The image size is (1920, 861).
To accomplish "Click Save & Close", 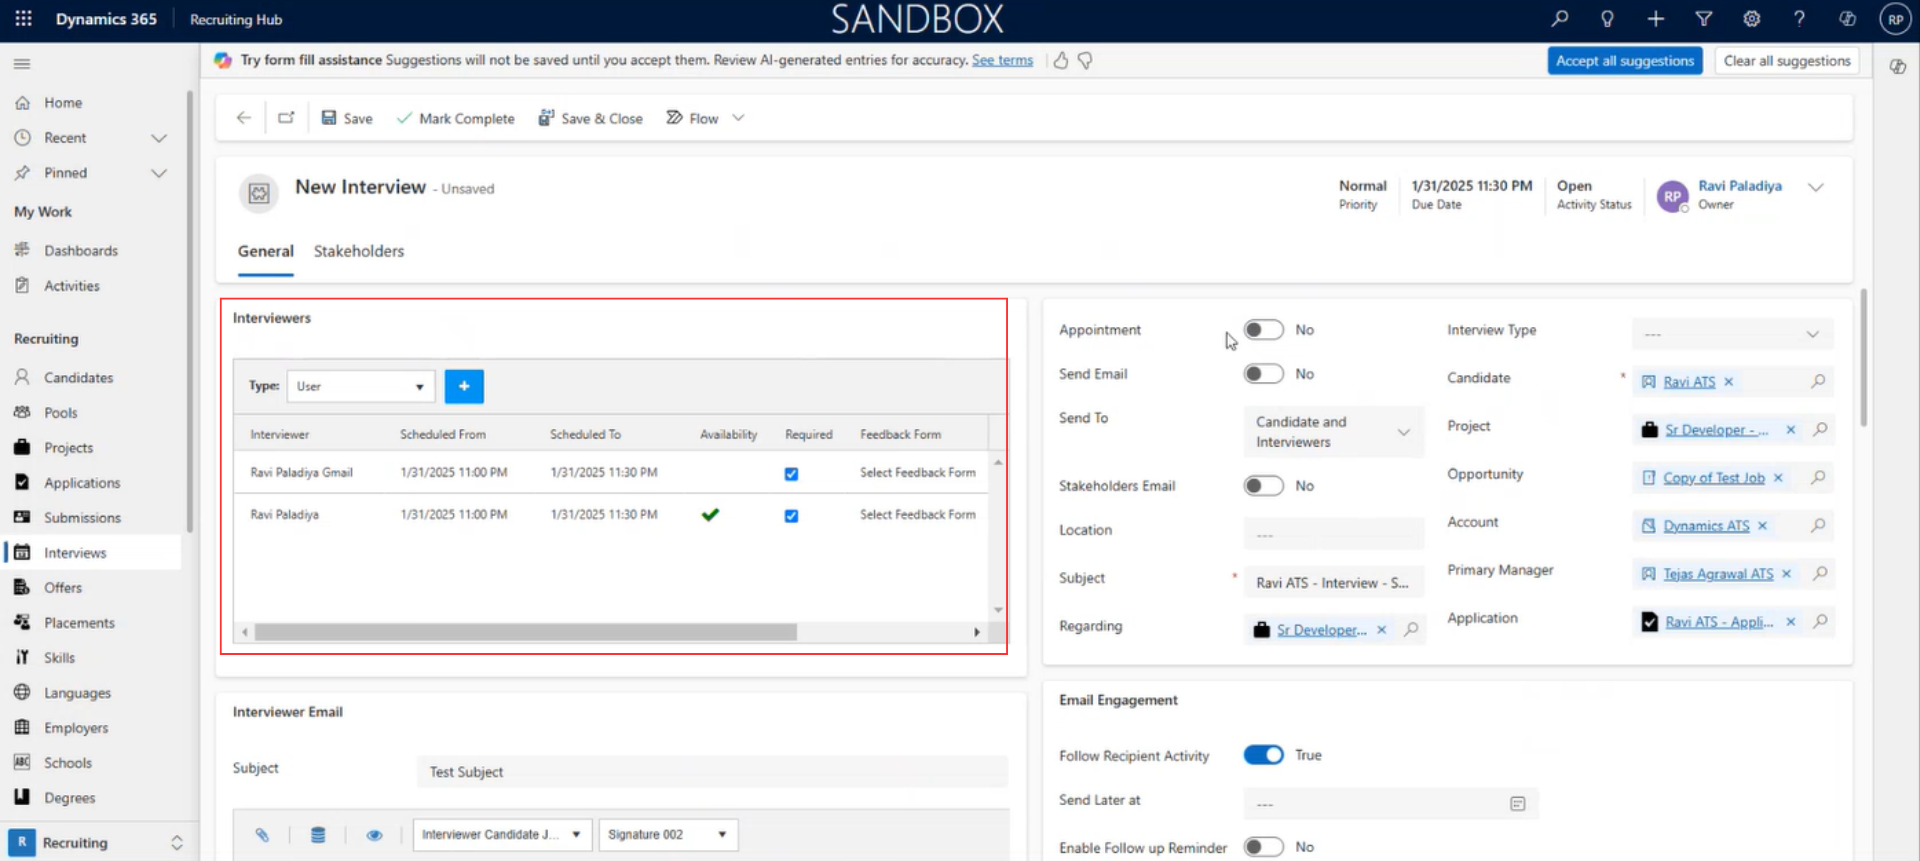I will pos(591,118).
